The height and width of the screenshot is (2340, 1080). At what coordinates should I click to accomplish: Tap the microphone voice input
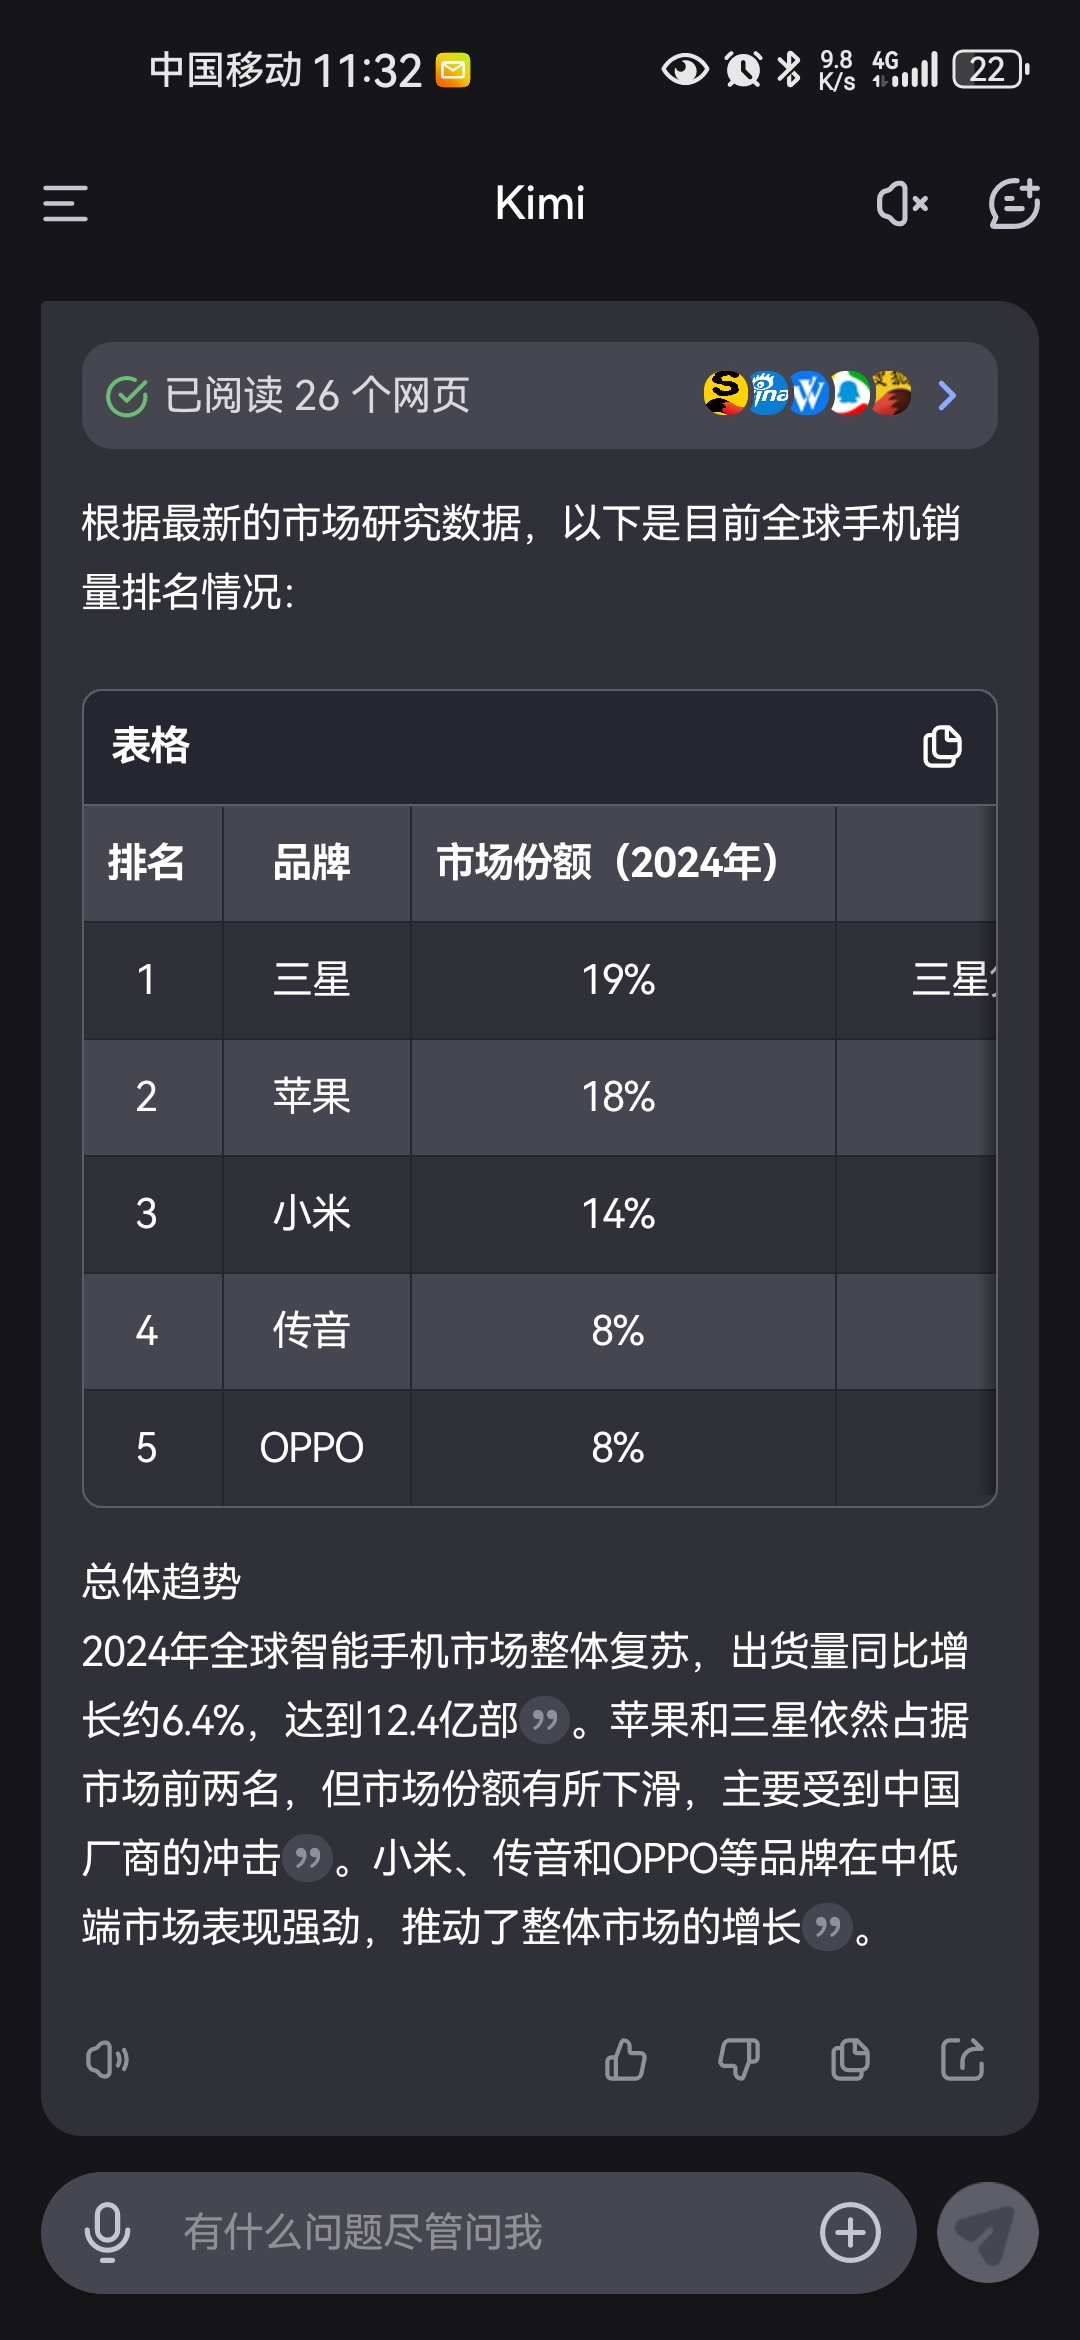pos(107,2232)
